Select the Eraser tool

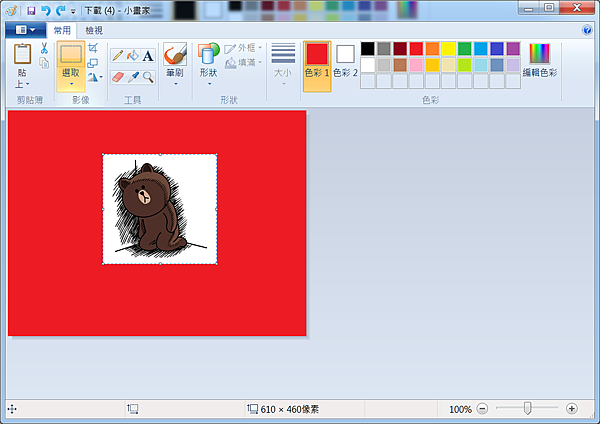click(117, 77)
